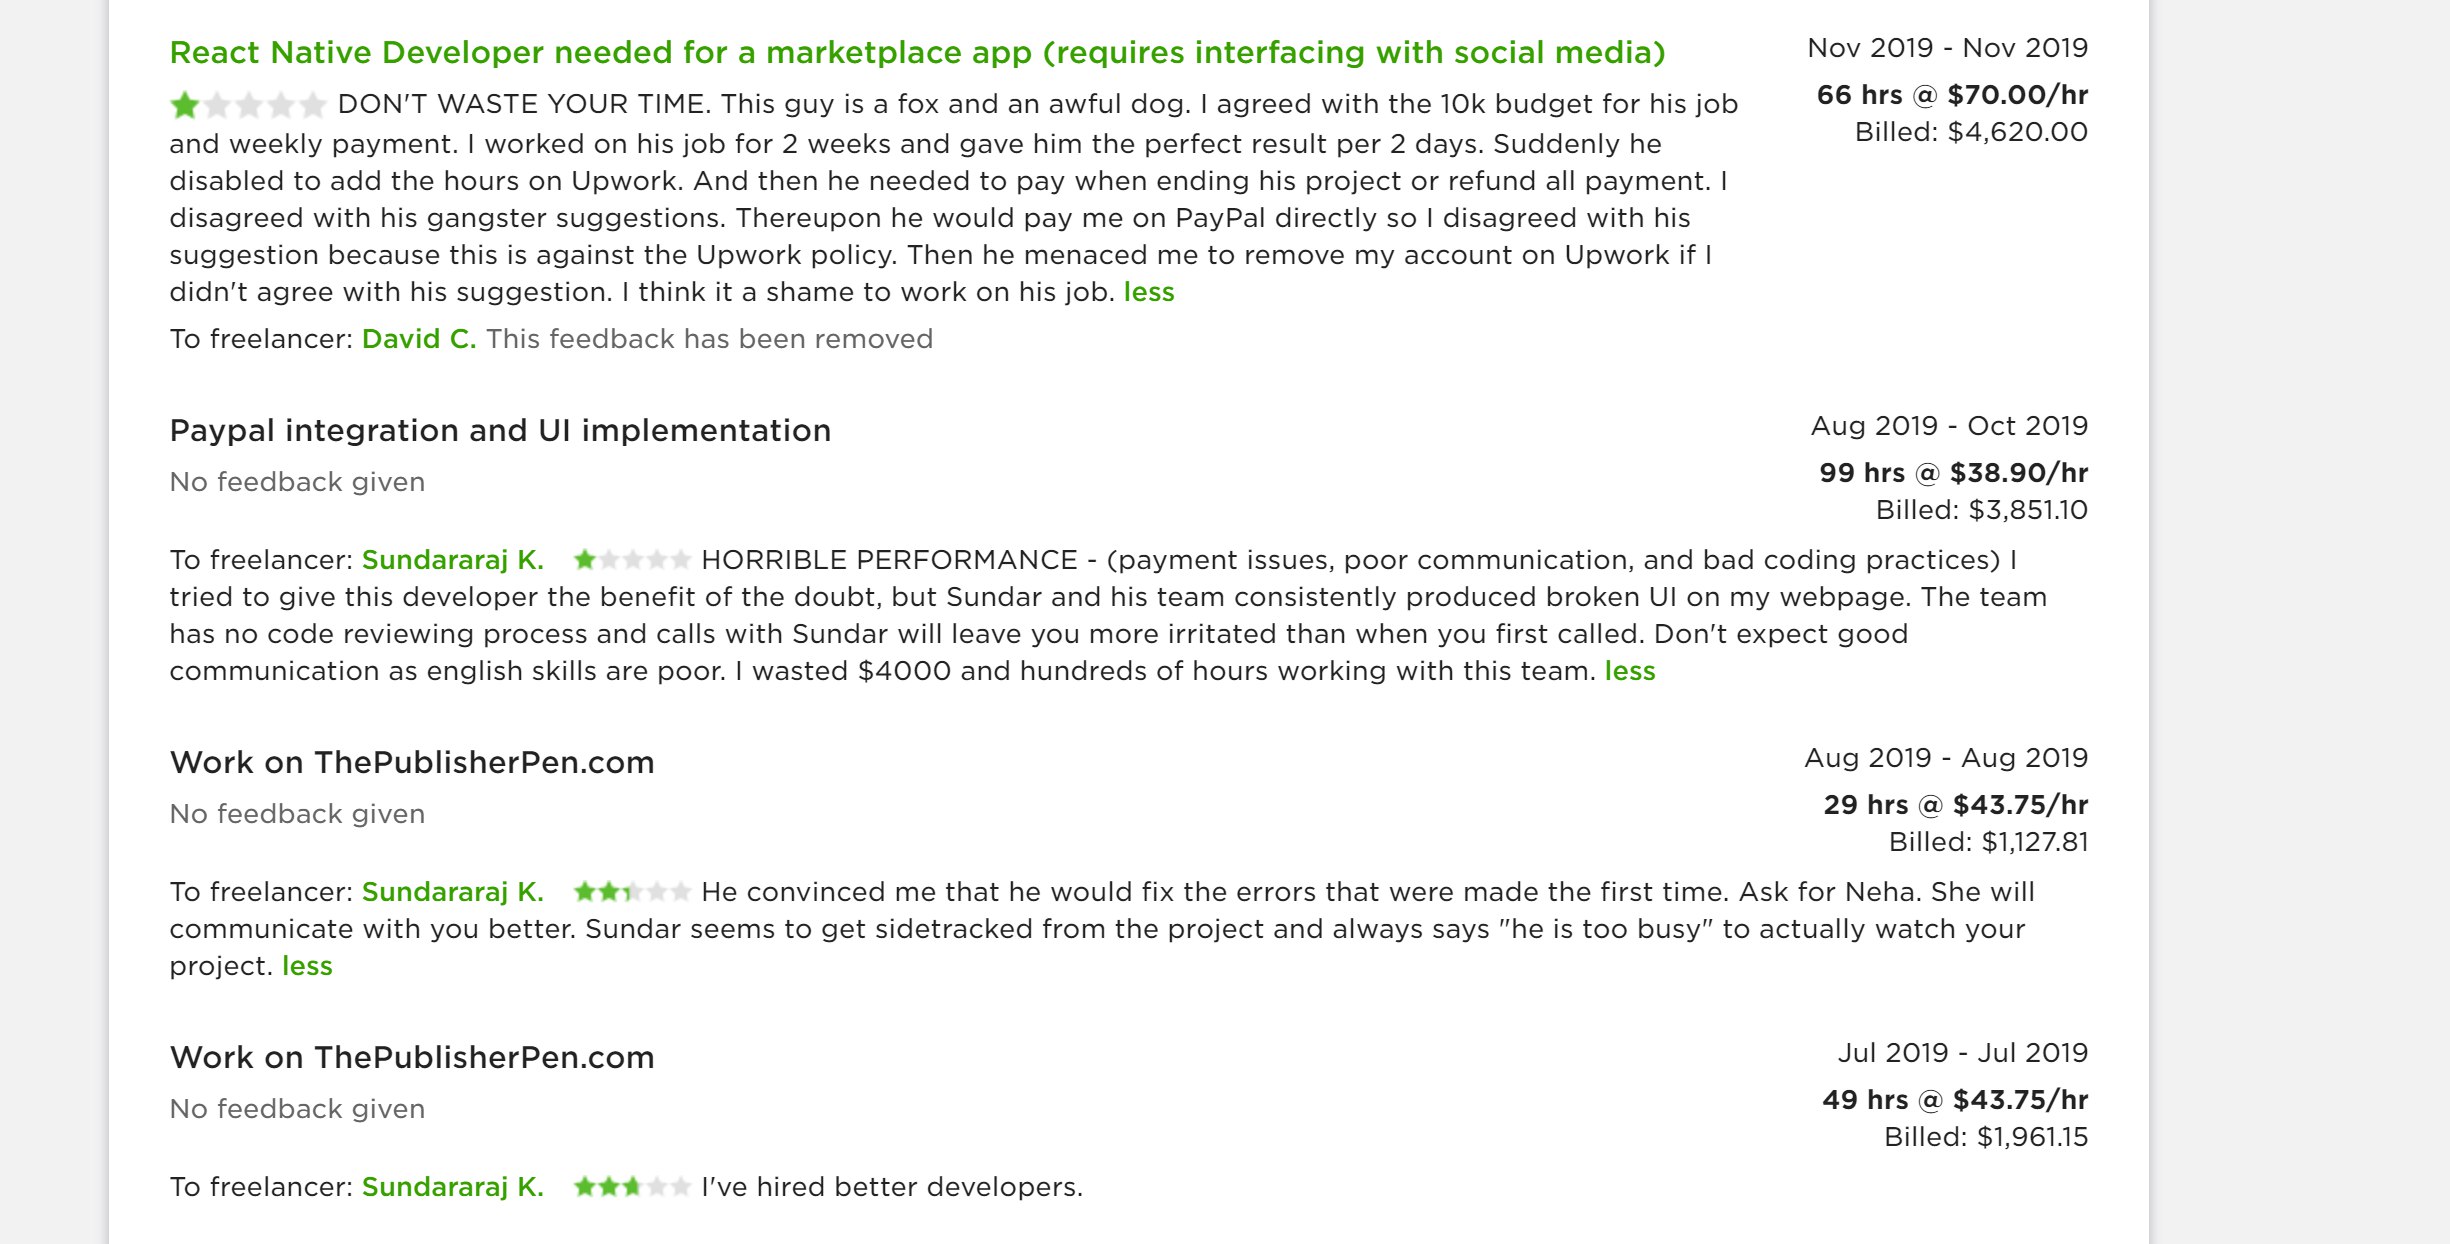Click the three-star rating near I've hired better
This screenshot has width=2450, height=1244.
tap(632, 1187)
